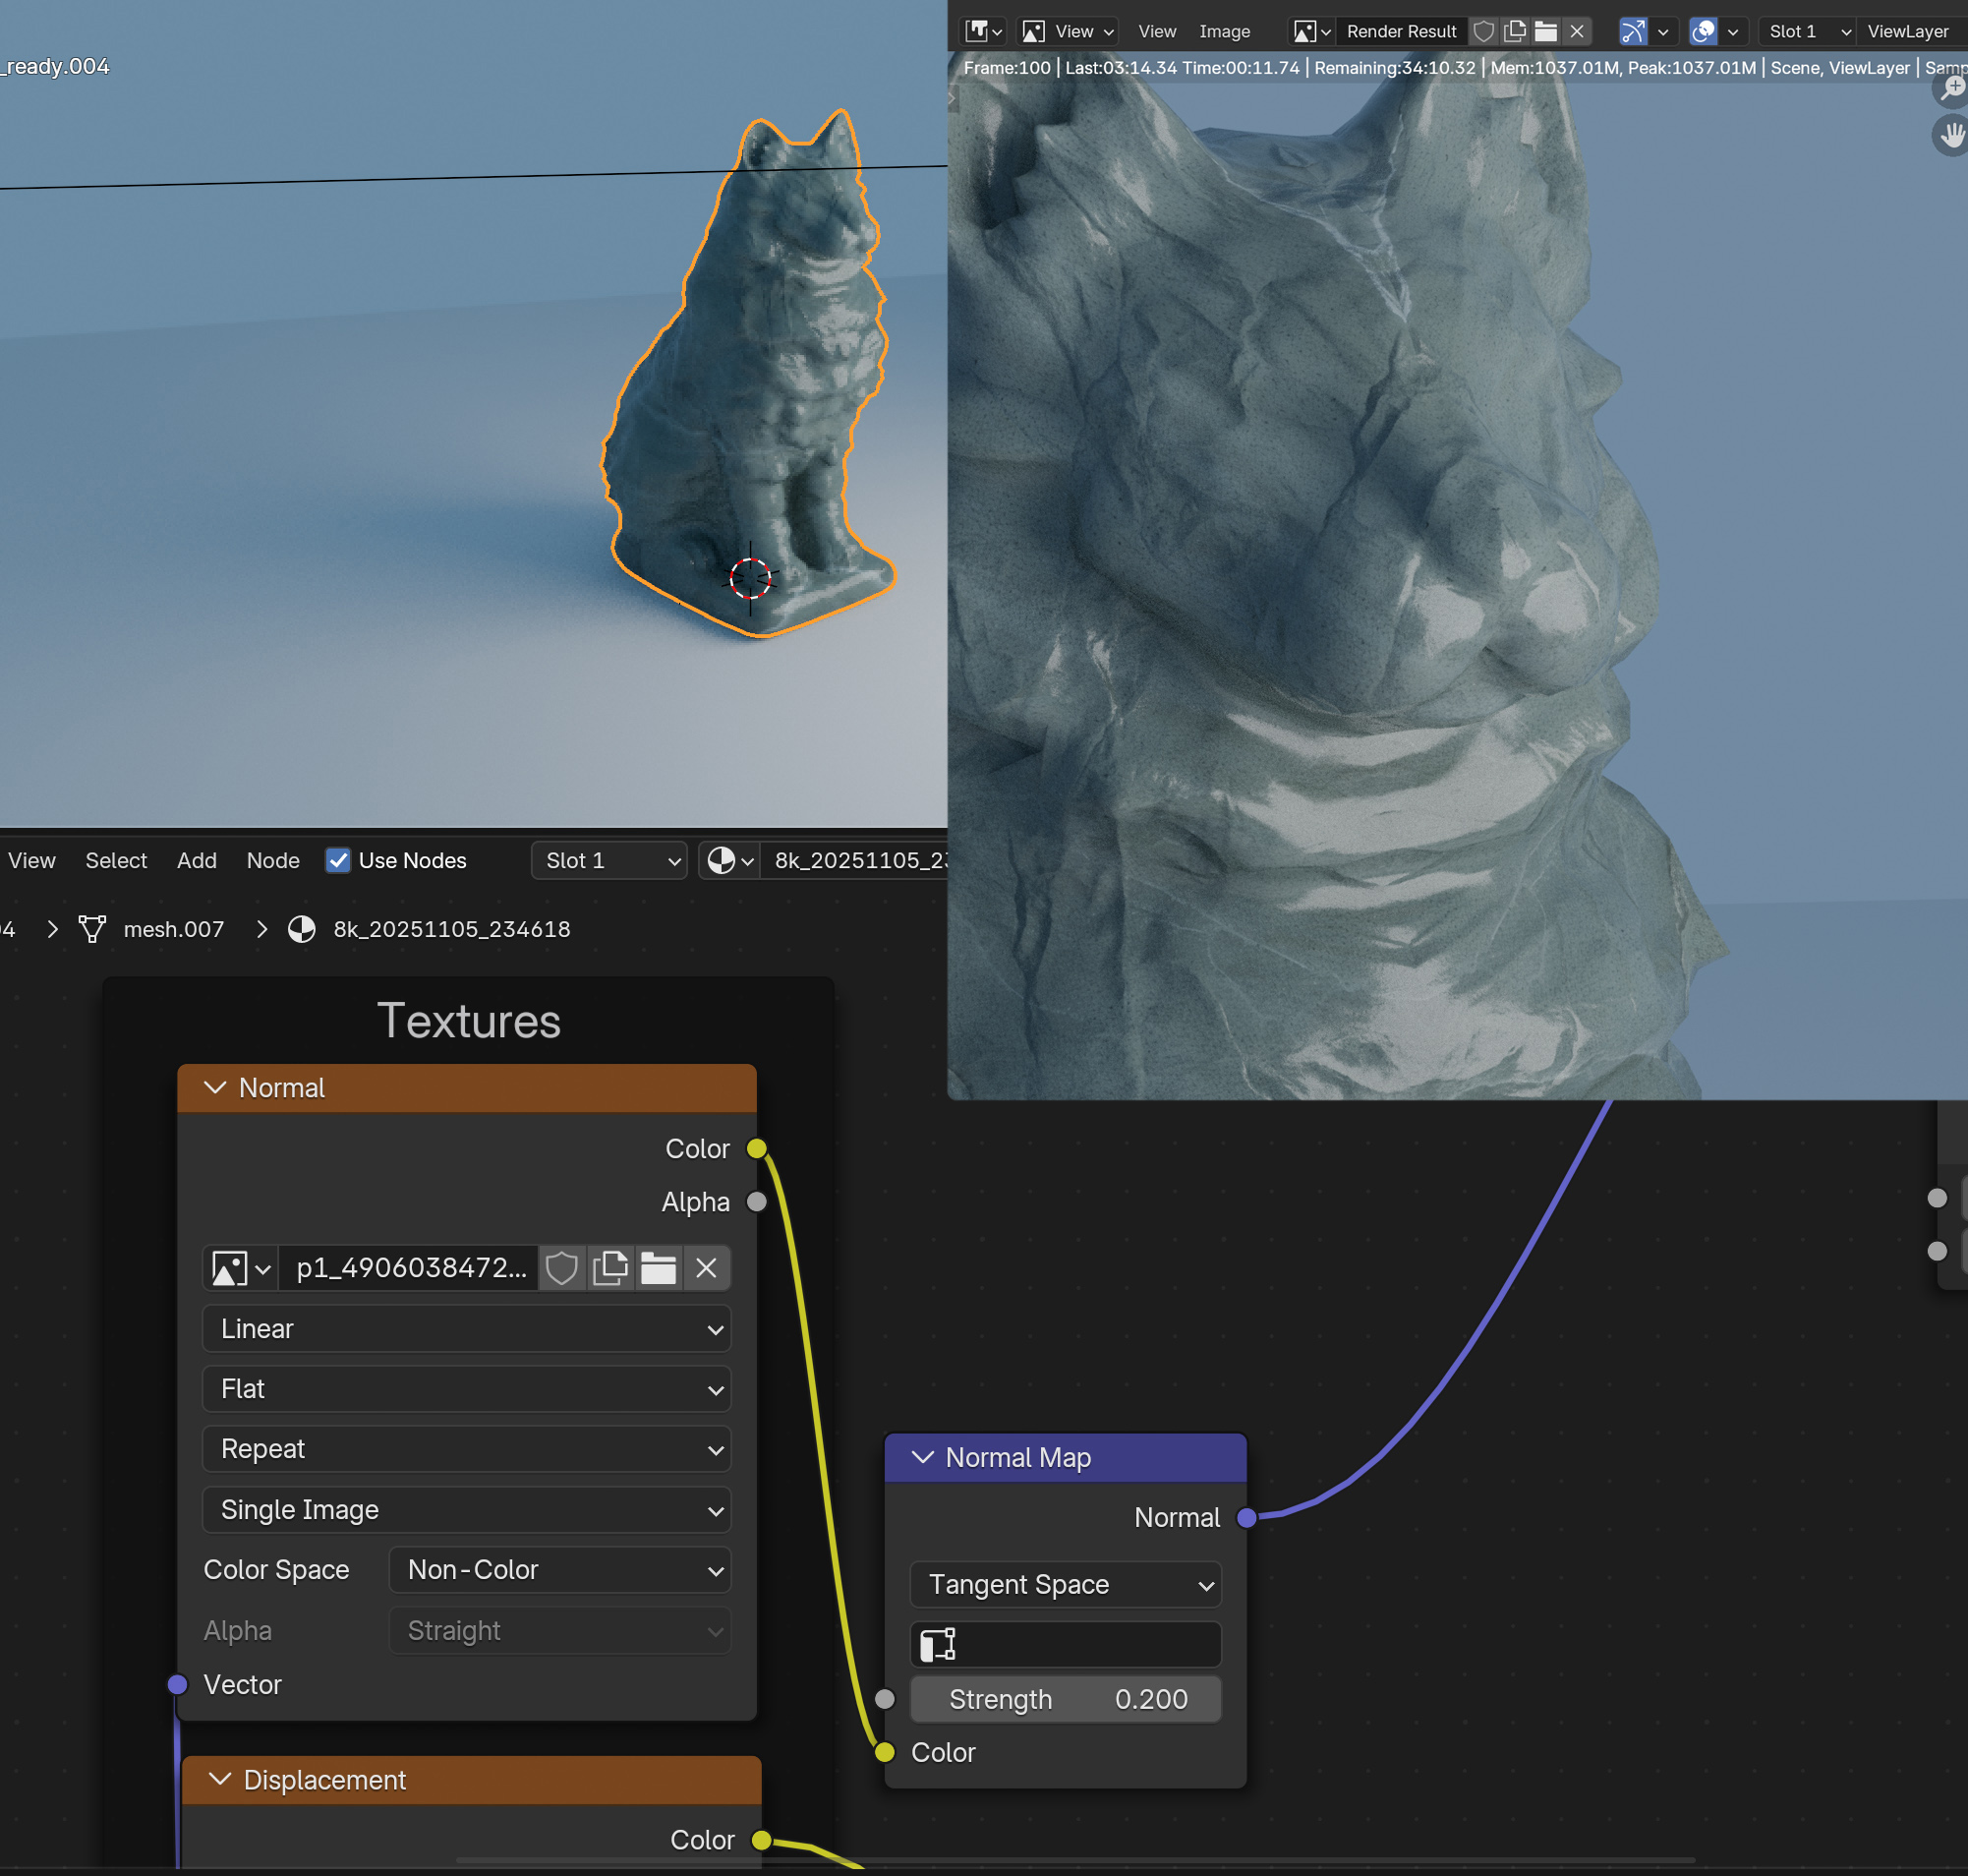Unlink Render Result image with X icon
This screenshot has height=1876, width=1968.
pos(1577,31)
